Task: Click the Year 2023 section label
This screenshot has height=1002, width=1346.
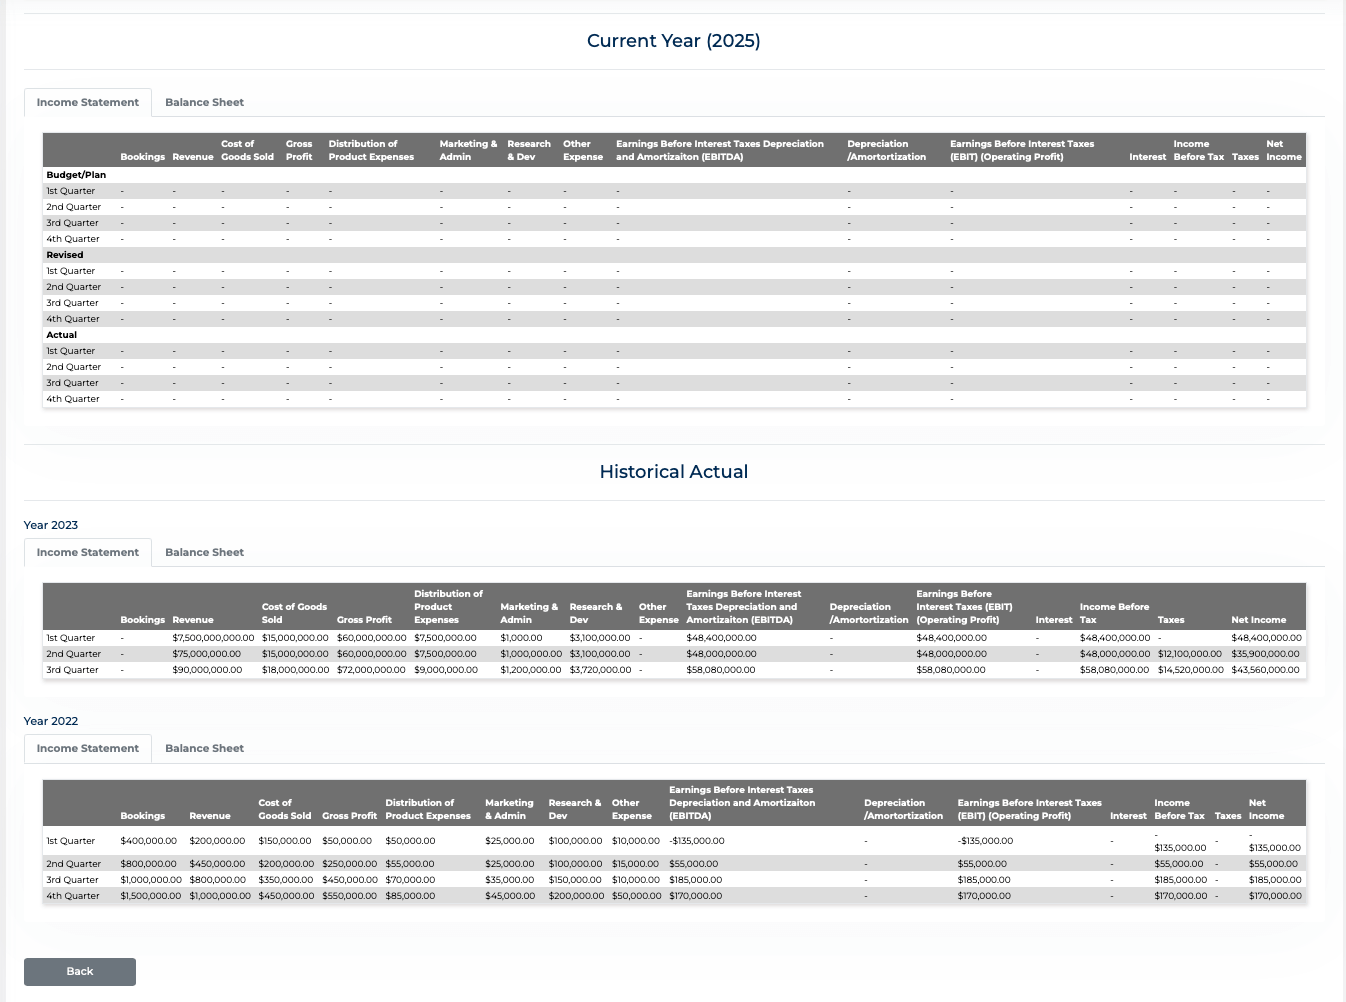Action: pos(51,525)
